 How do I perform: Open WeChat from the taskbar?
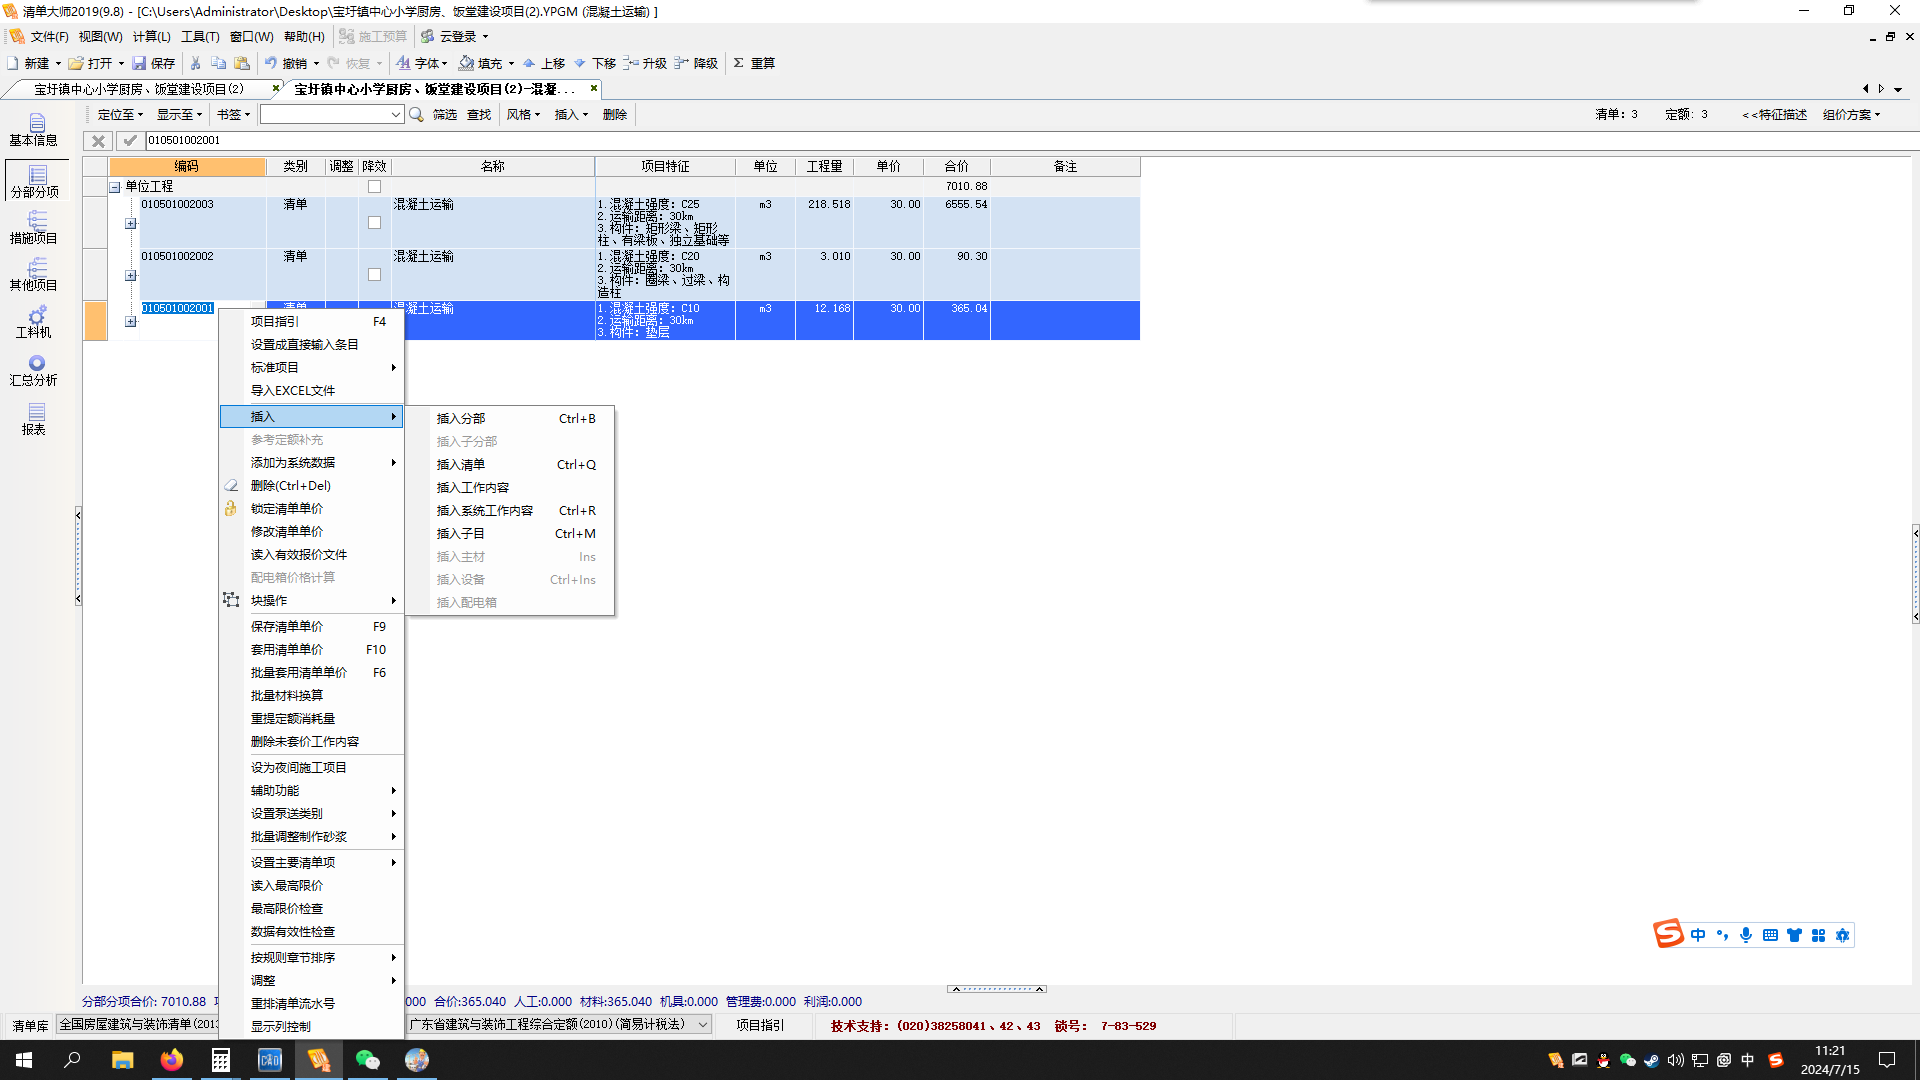pos(368,1060)
